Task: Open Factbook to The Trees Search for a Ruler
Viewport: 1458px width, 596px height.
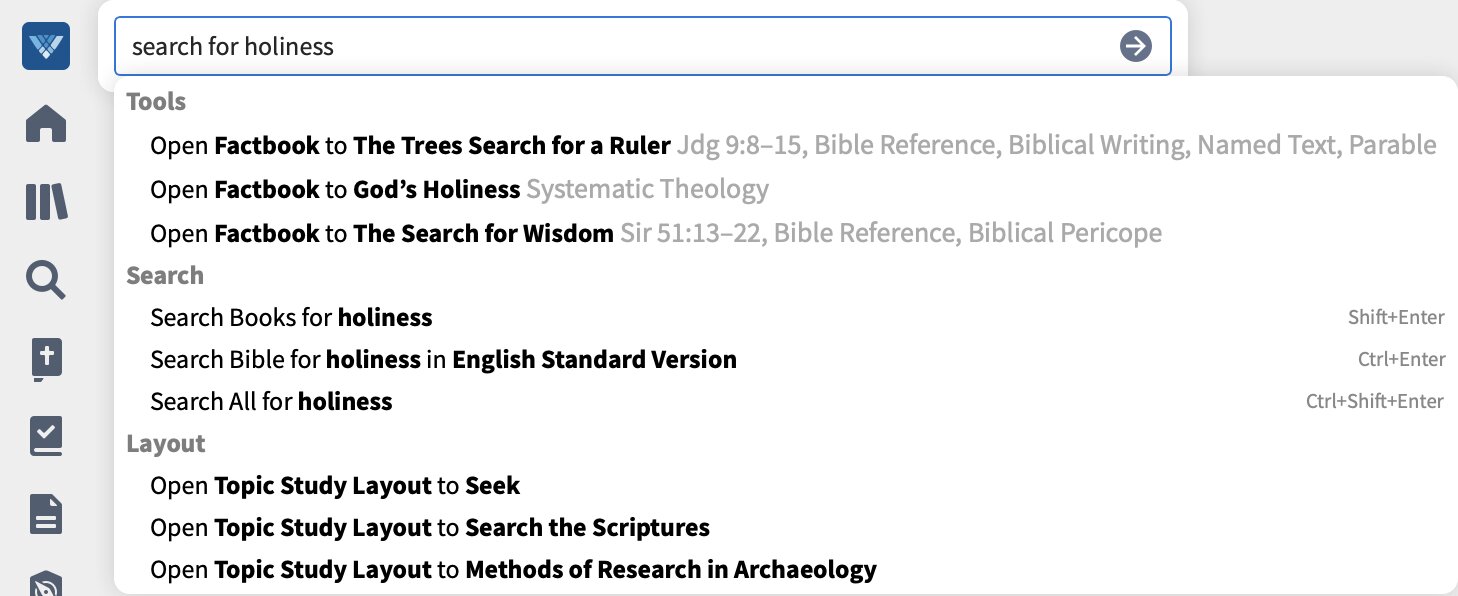Action: pos(785,146)
